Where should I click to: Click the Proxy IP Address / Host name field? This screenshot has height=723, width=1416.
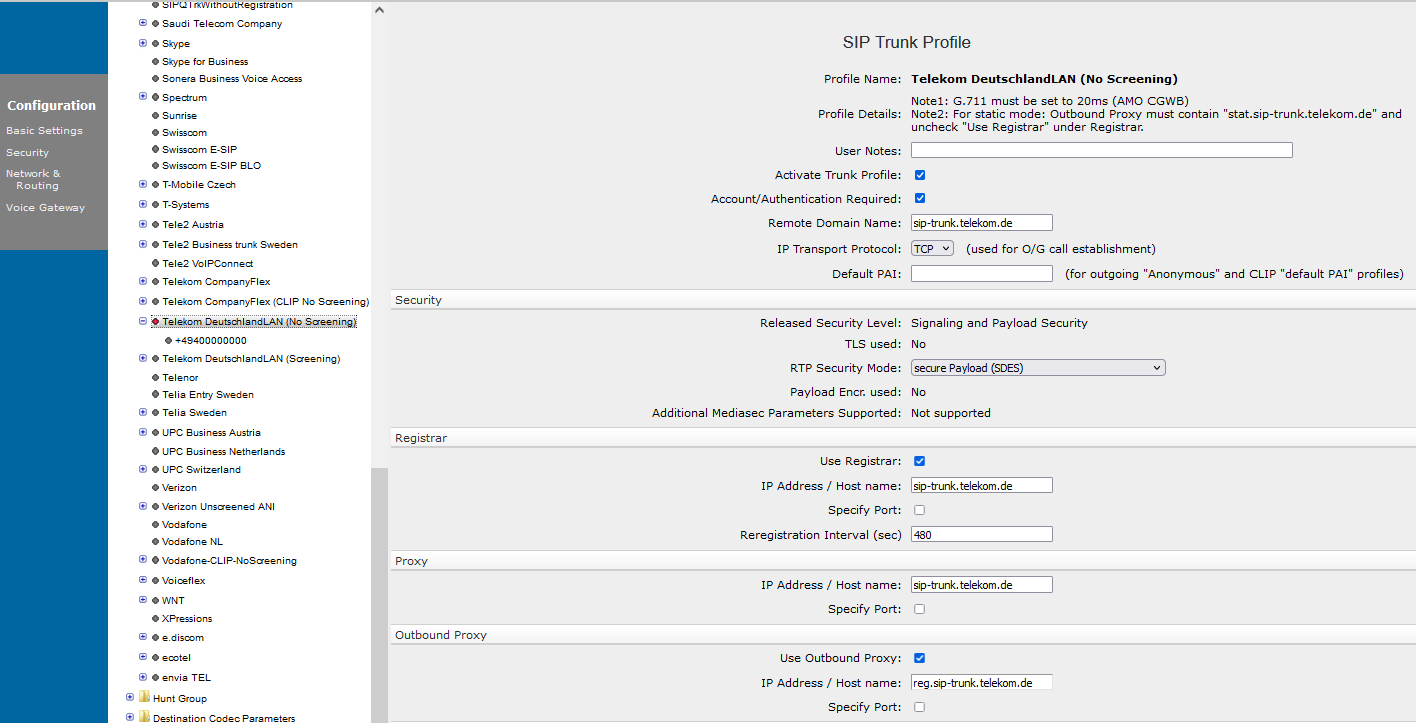(x=982, y=585)
